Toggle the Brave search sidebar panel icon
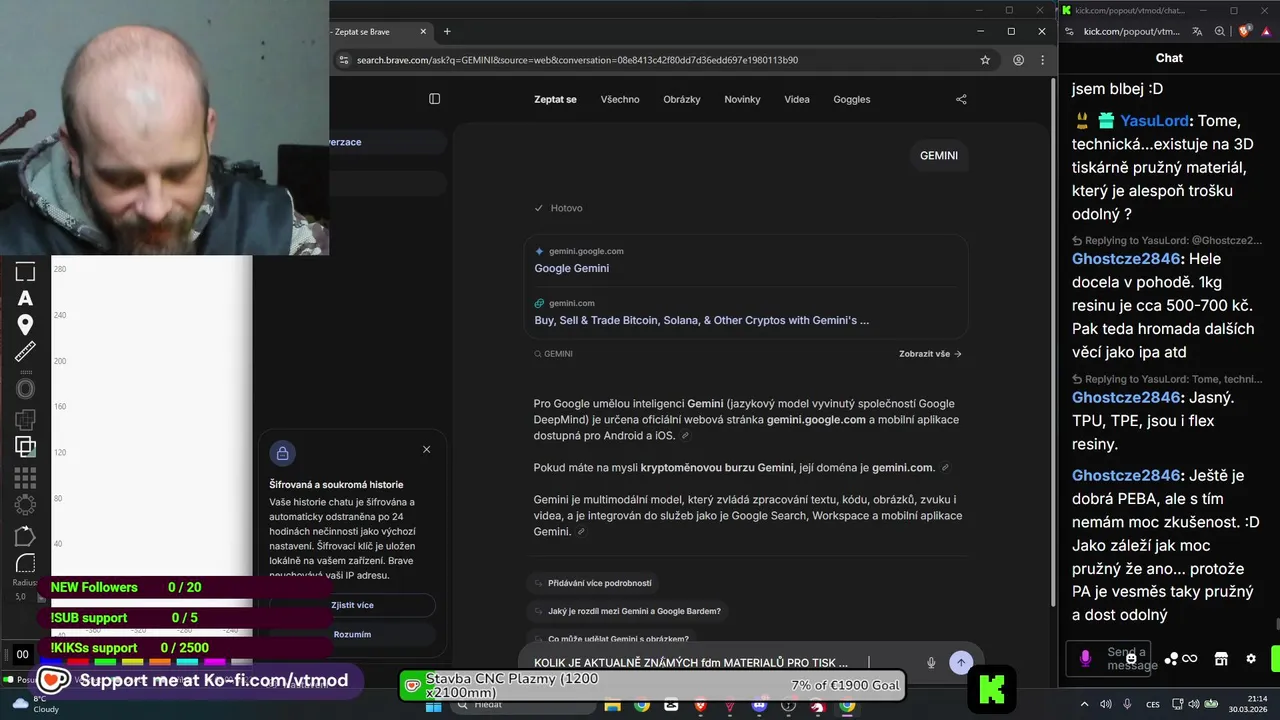Viewport: 1280px width, 720px height. (x=434, y=99)
